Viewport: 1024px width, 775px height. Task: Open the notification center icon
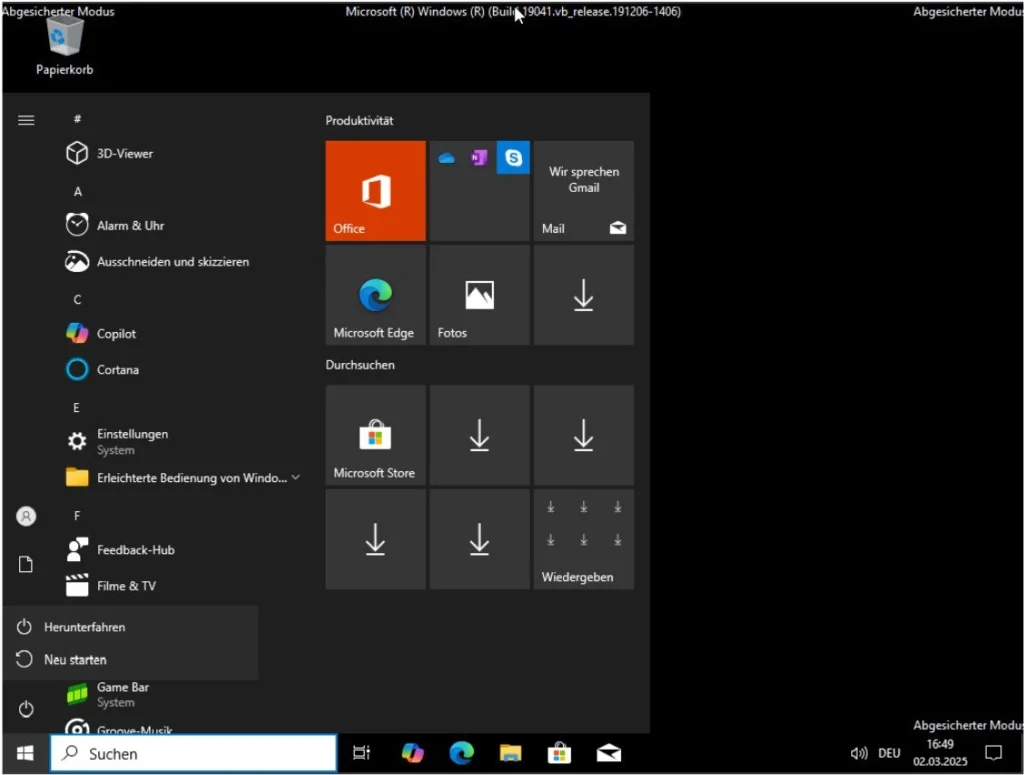tap(993, 753)
